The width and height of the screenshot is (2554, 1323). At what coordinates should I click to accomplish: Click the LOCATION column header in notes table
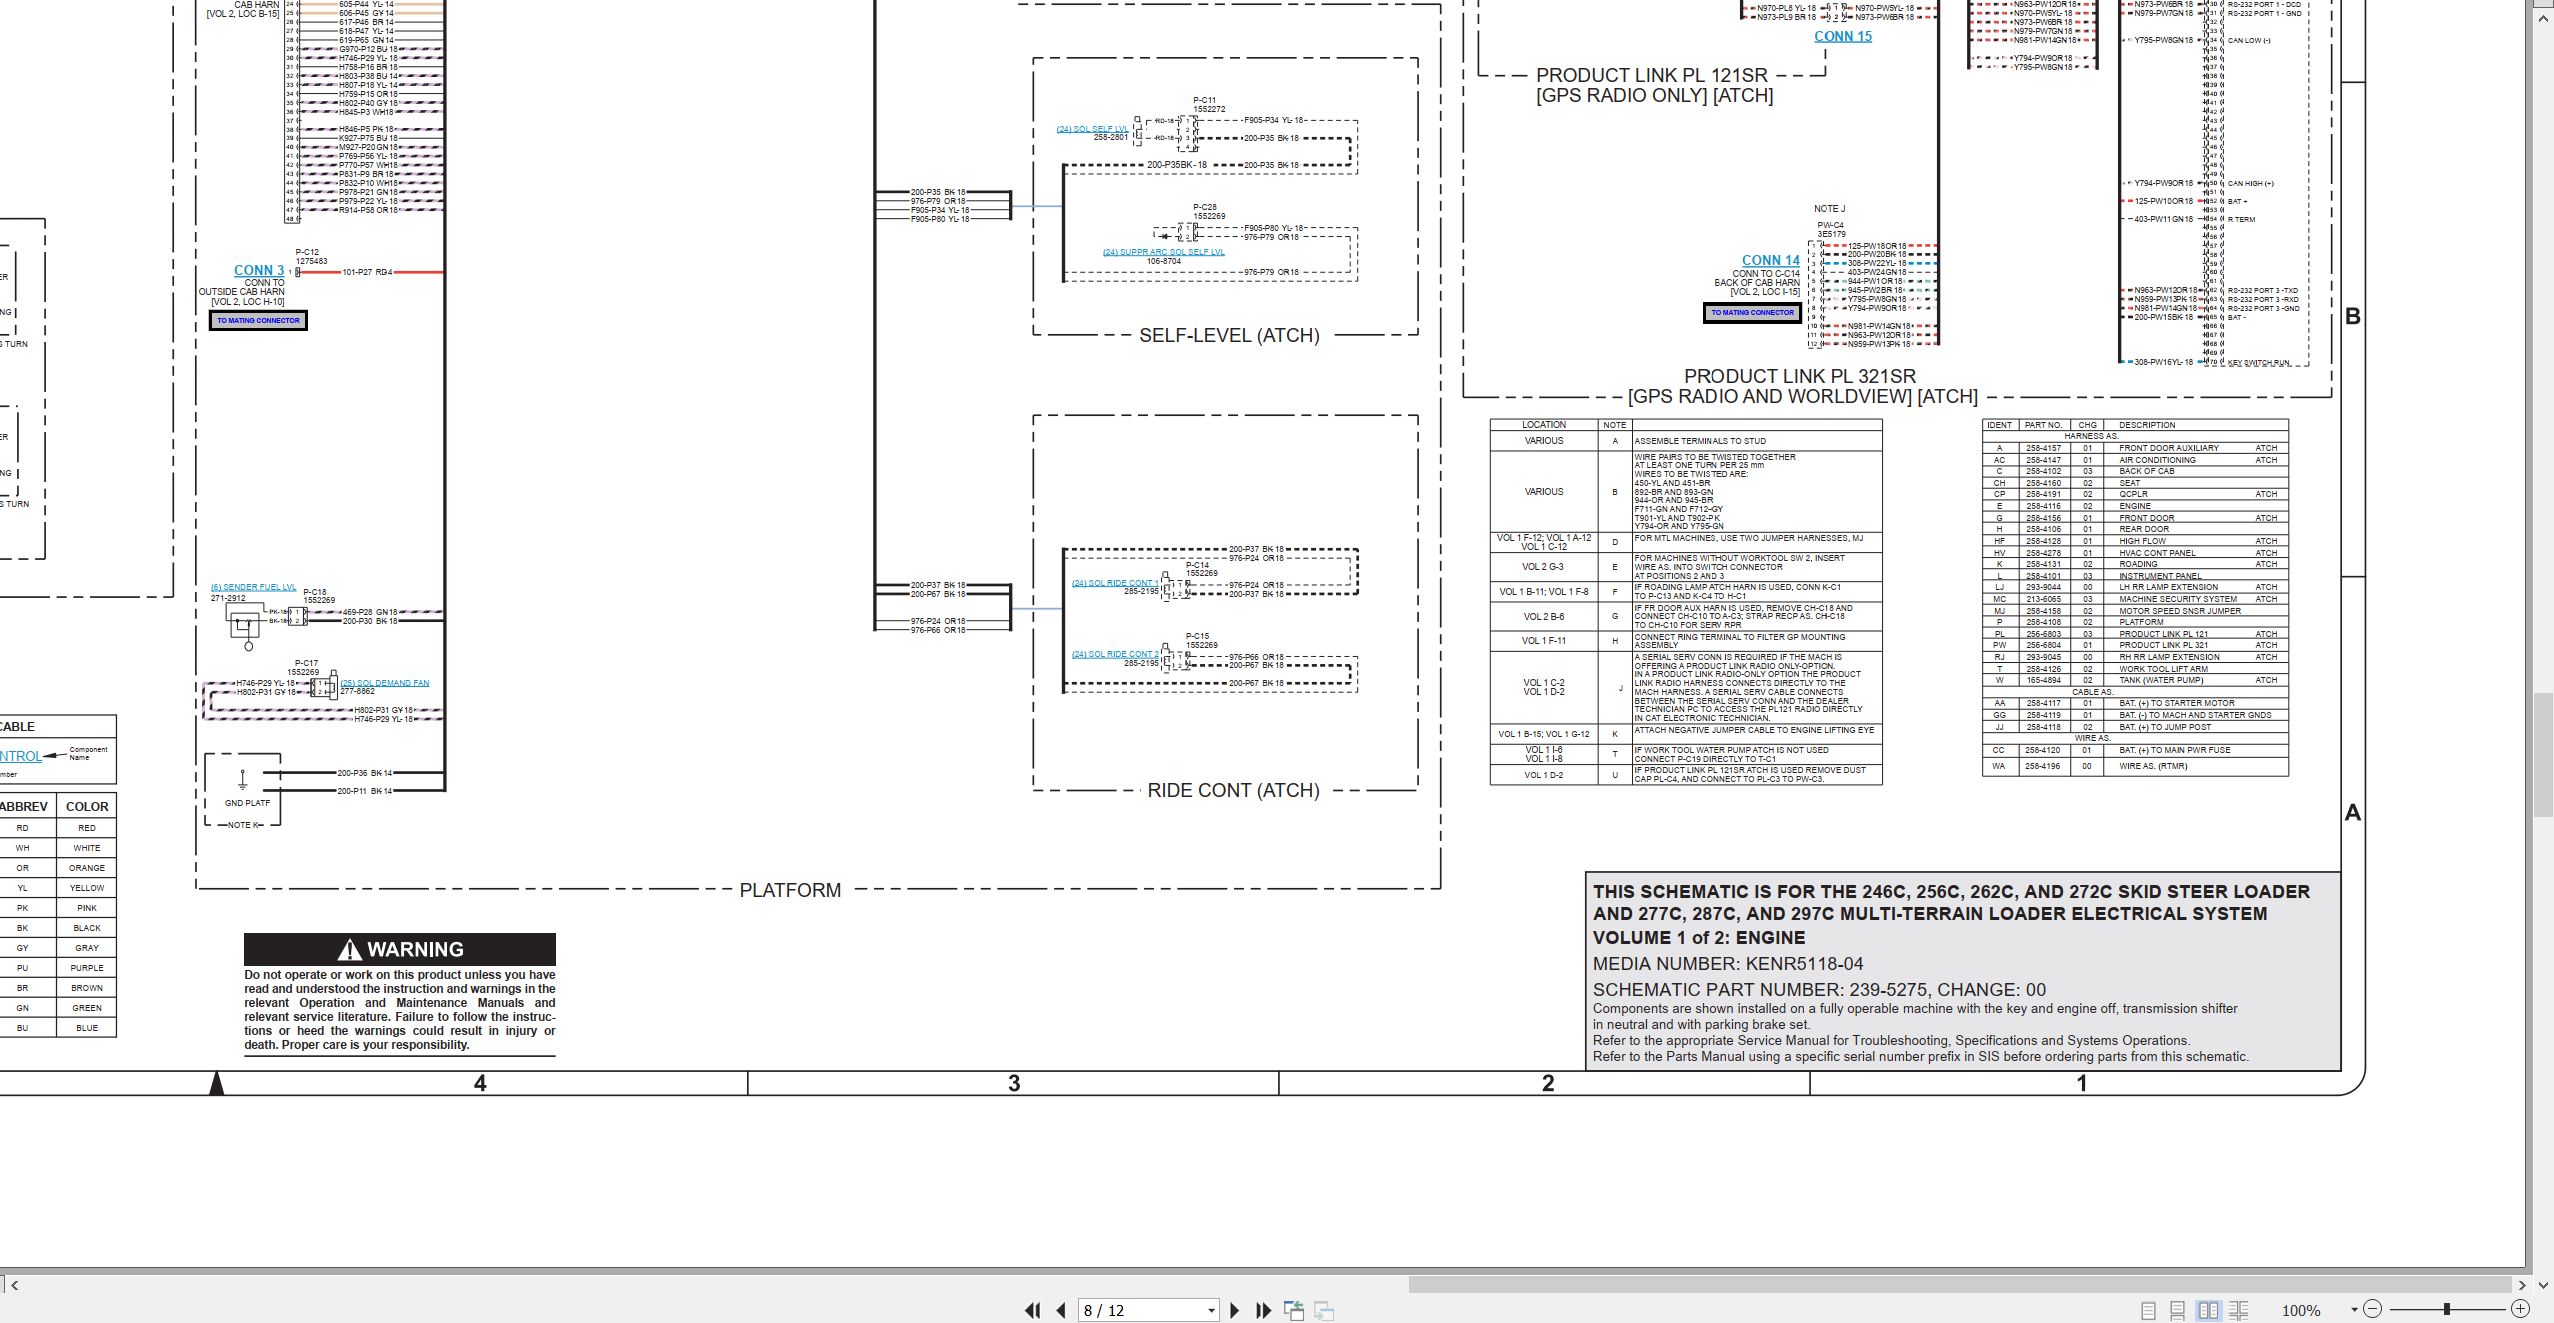pyautogui.click(x=1544, y=425)
